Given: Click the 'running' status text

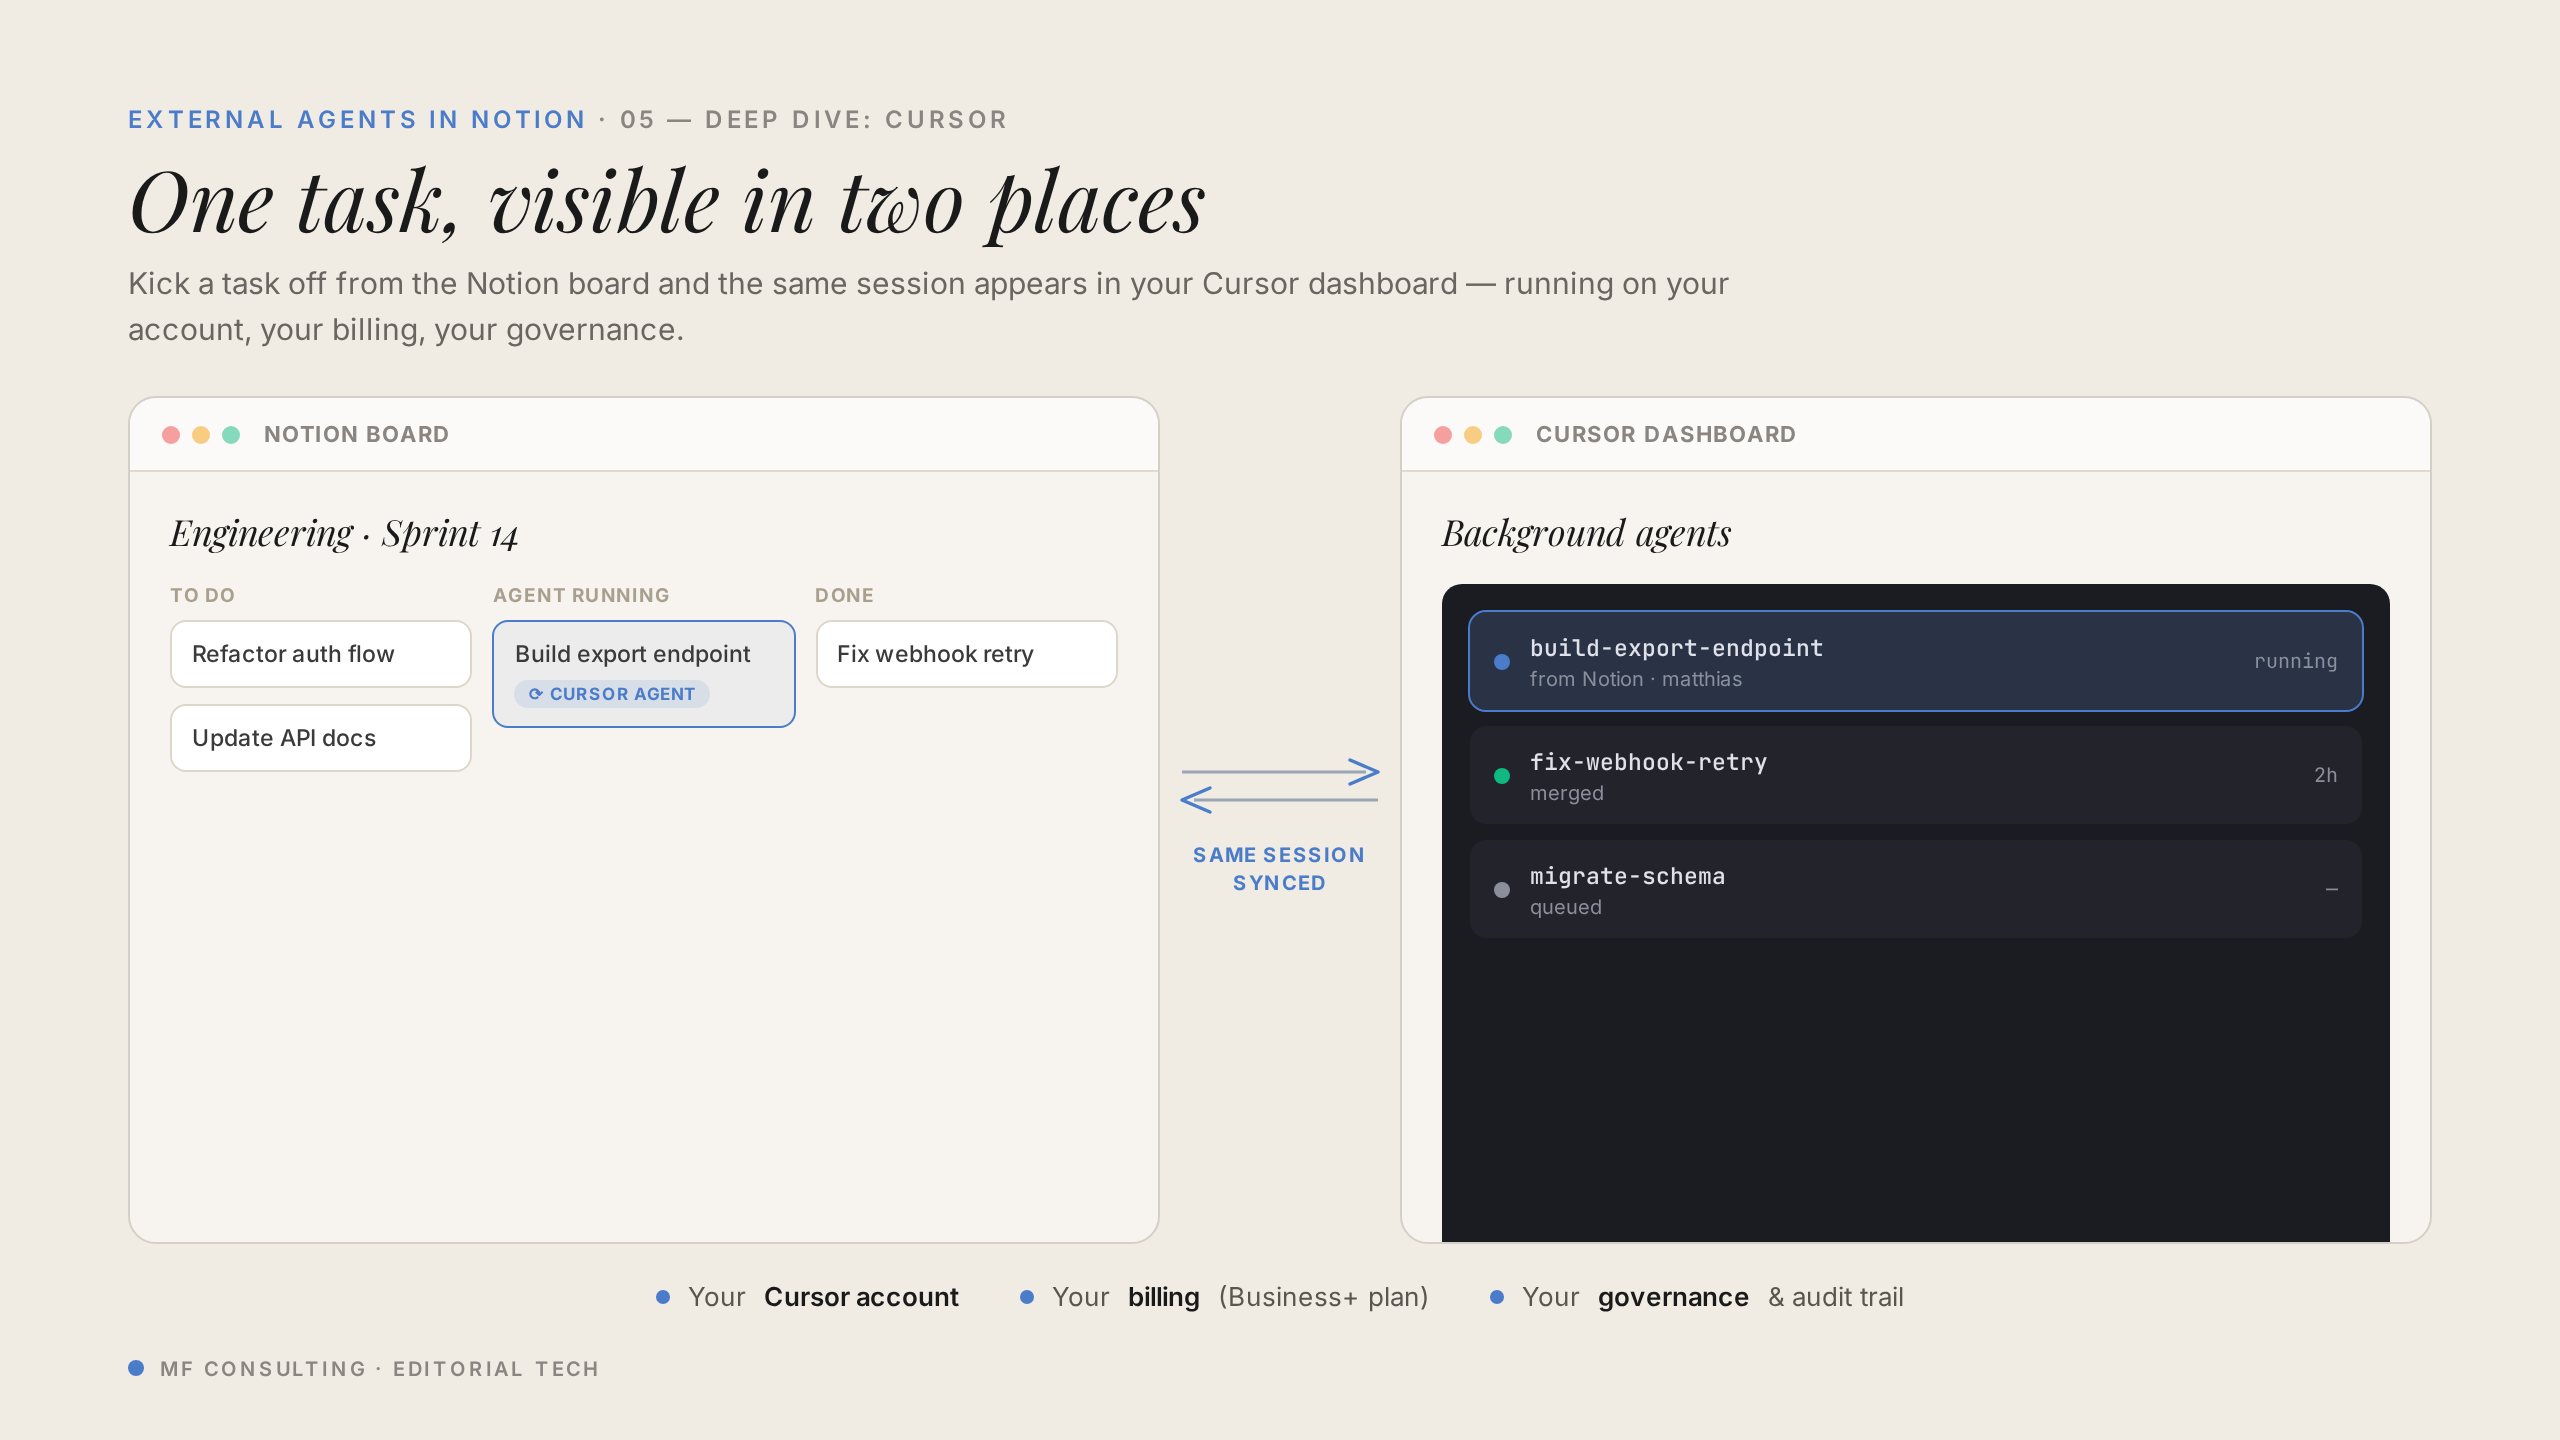Looking at the screenshot, I should point(2296,661).
